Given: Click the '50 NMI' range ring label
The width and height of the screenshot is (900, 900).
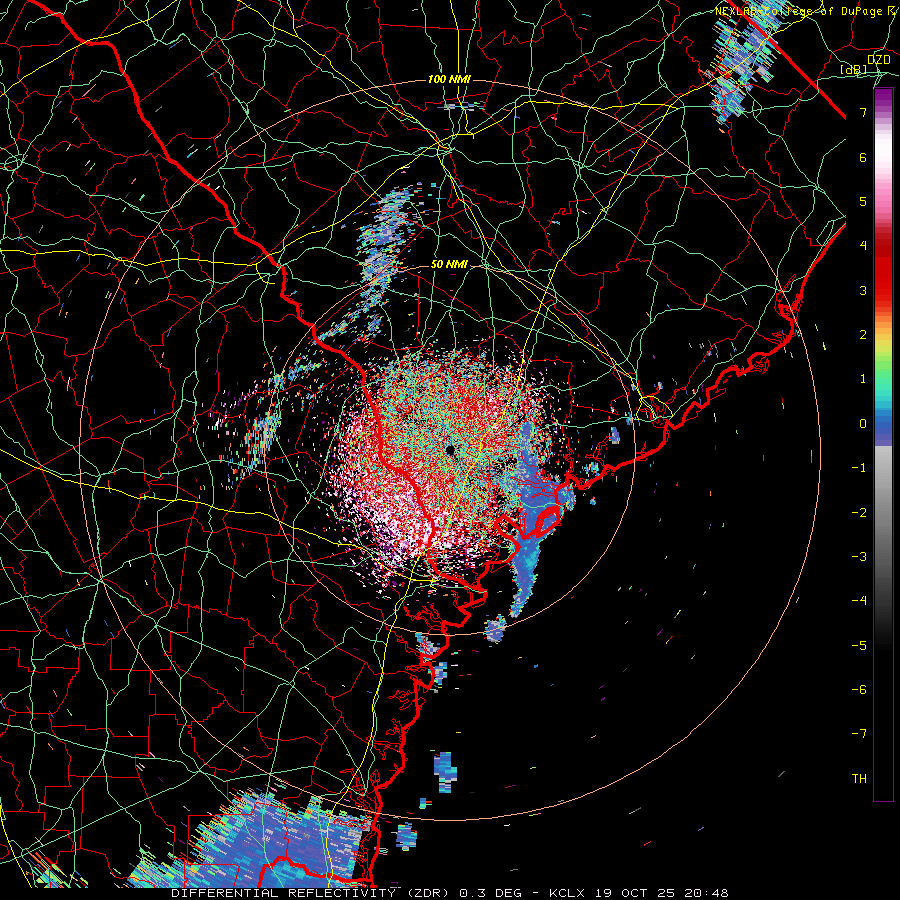Looking at the screenshot, I should pos(449,265).
